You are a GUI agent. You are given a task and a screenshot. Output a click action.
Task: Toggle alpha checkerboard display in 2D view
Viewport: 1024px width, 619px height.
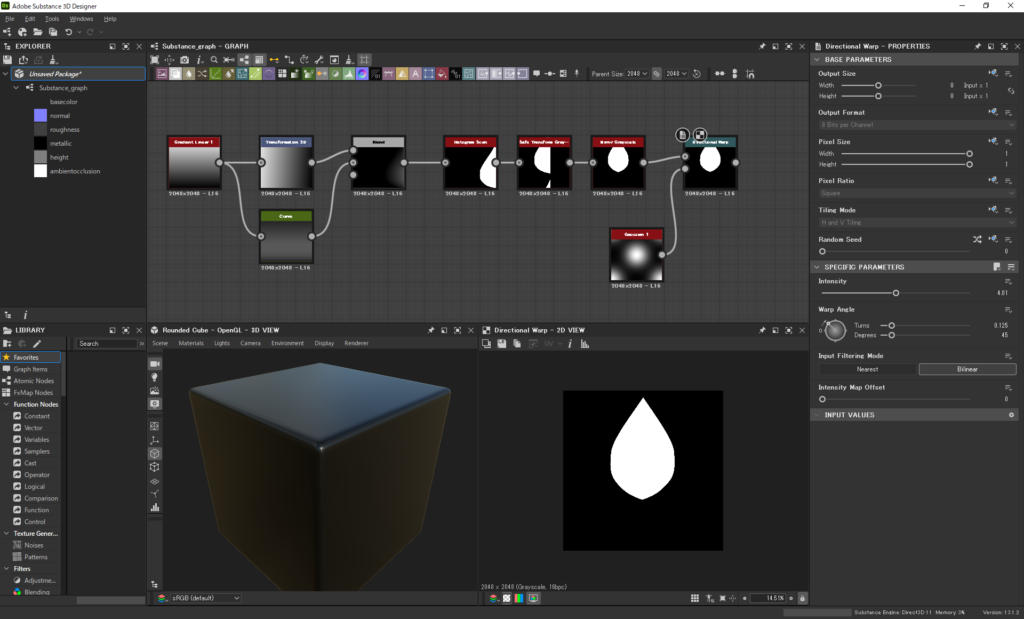tap(506, 598)
